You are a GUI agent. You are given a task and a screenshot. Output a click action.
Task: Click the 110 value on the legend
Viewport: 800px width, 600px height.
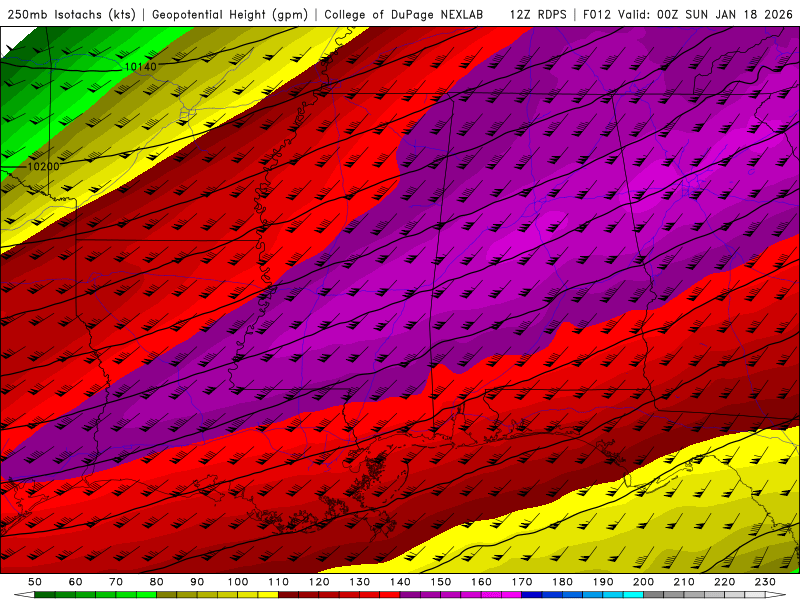point(279,582)
